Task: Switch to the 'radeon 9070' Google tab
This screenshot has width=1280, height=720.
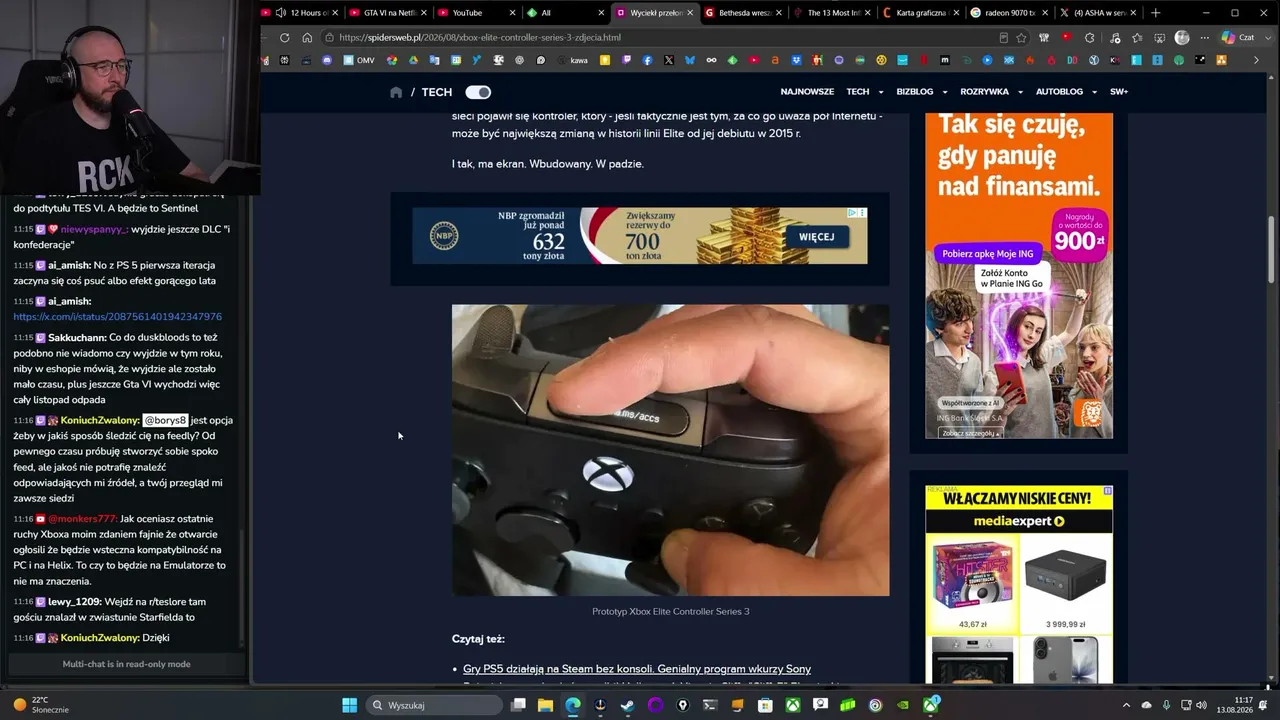Action: (1008, 13)
